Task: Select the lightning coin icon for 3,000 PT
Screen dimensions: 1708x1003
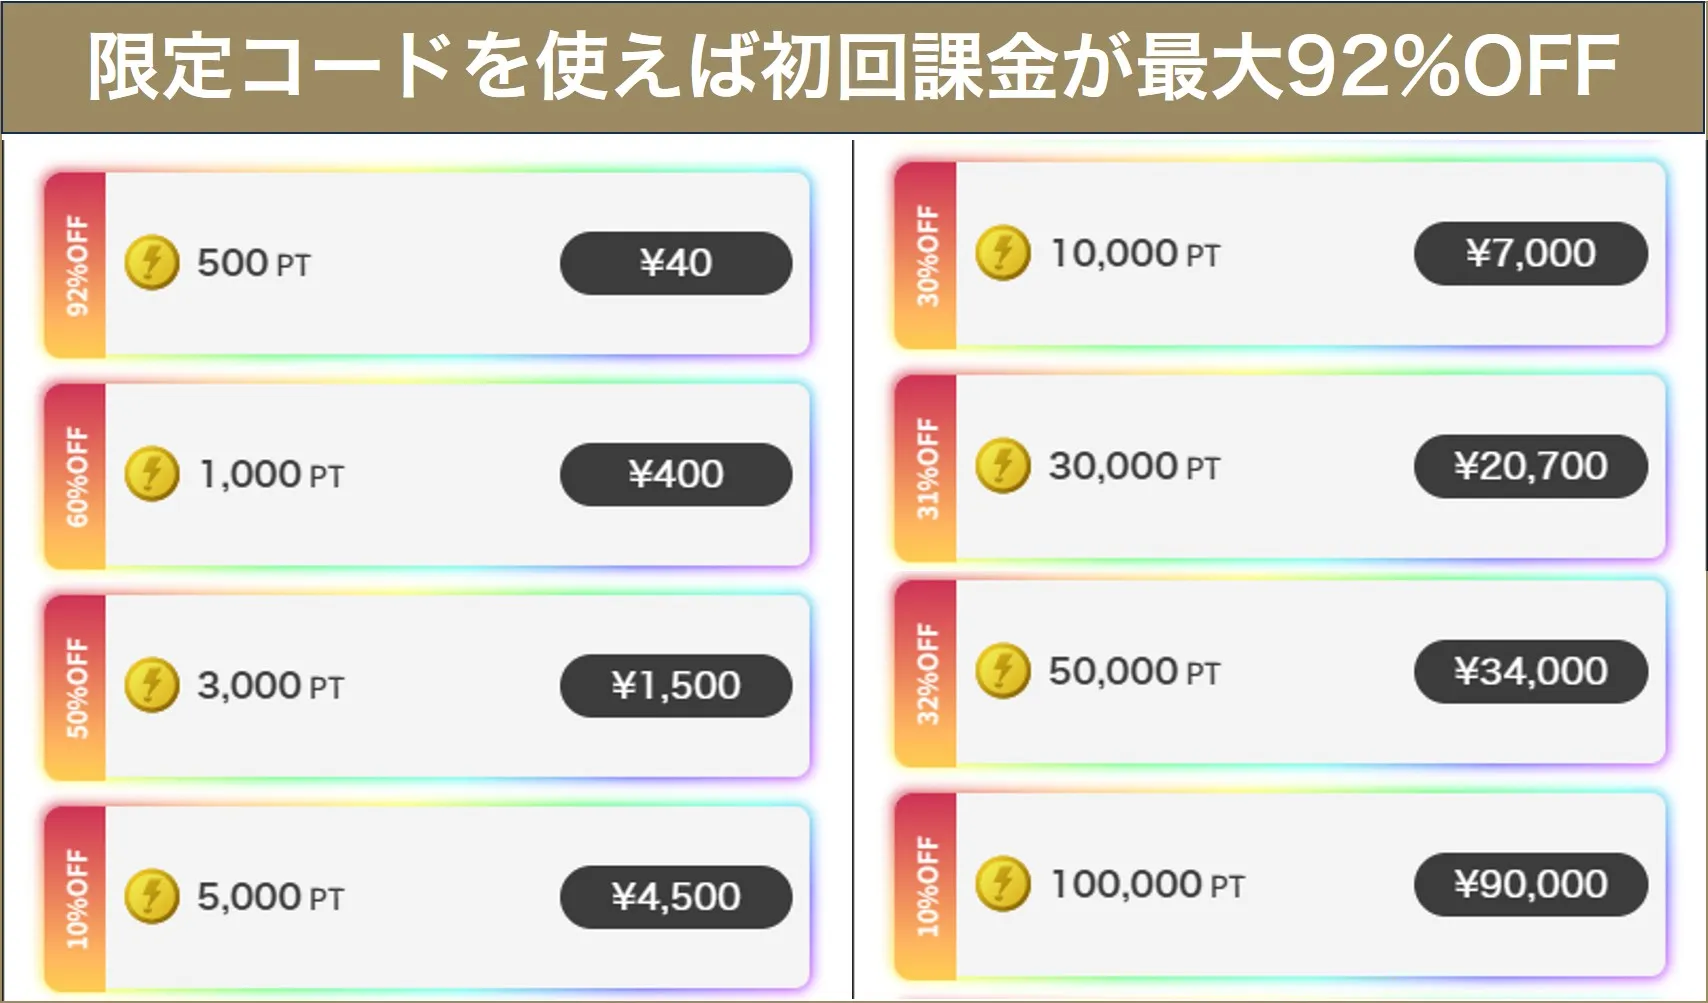Action: point(150,684)
